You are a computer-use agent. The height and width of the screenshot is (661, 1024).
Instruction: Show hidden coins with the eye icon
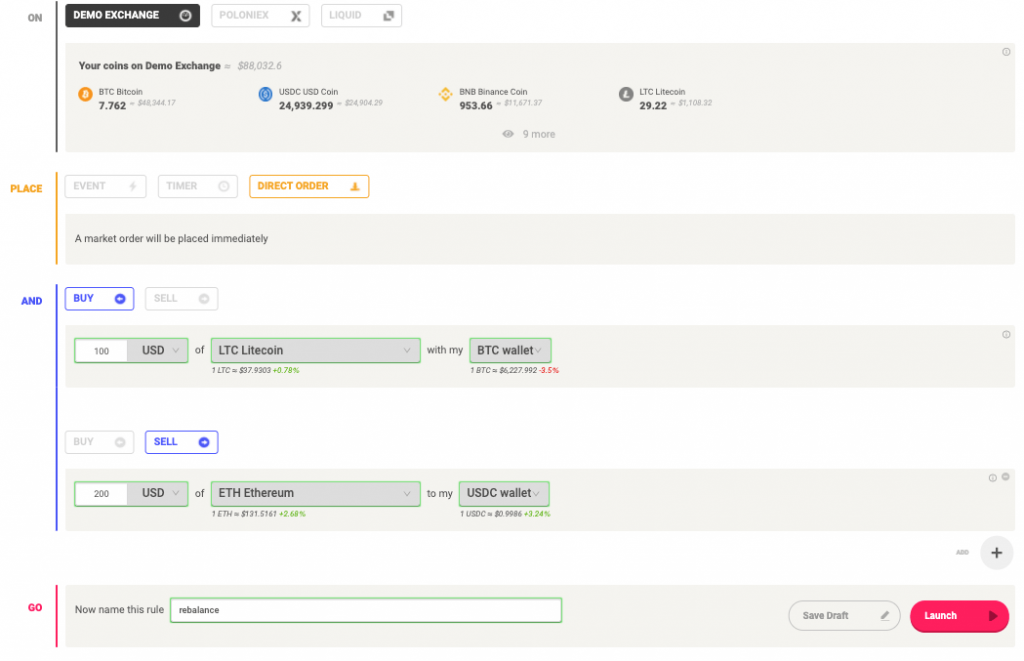(507, 134)
